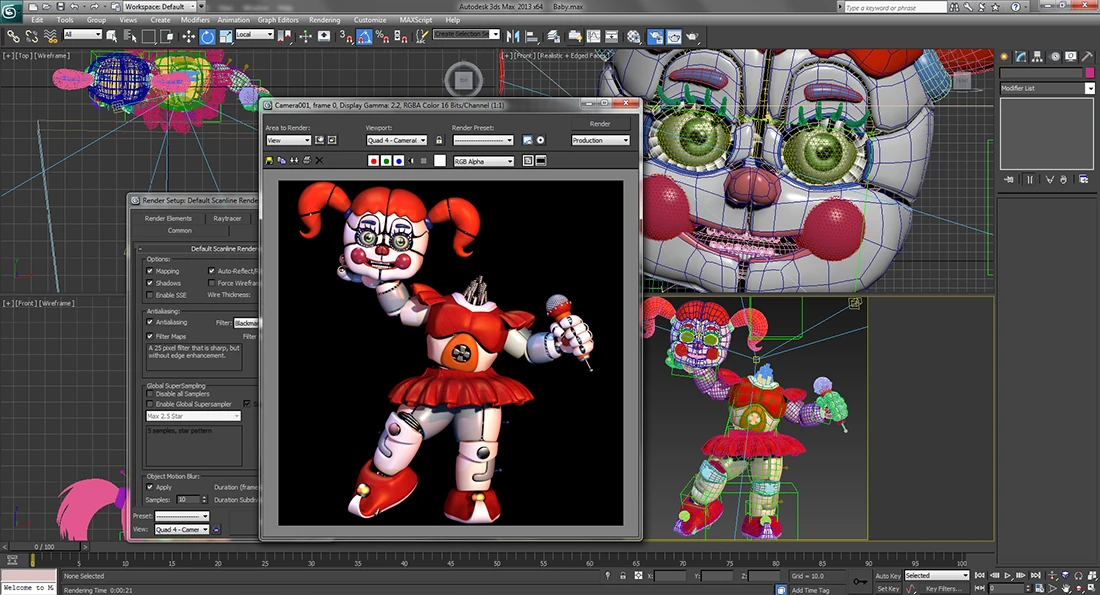Image resolution: width=1100 pixels, height=595 pixels.
Task: Open the Production render mode dropdown
Action: [x=600, y=141]
